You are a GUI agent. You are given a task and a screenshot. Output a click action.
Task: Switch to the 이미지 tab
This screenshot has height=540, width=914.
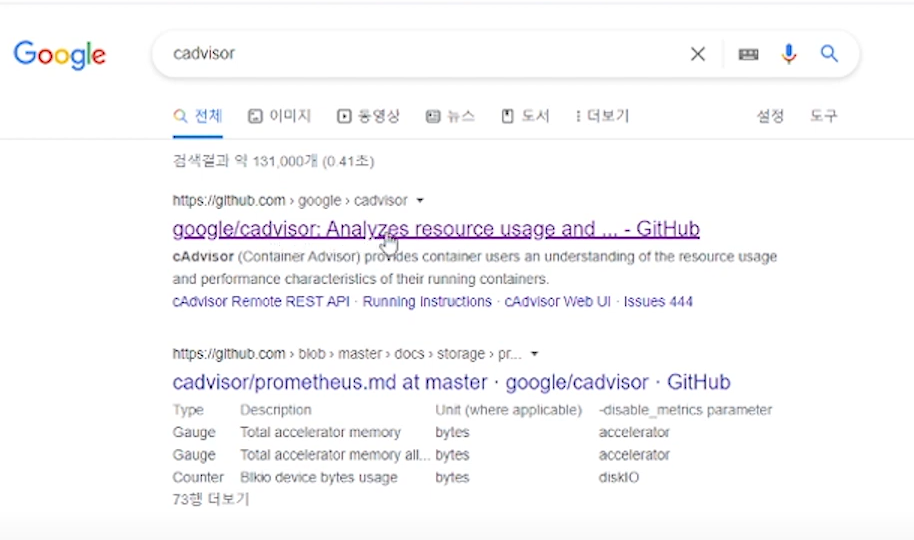pos(279,116)
